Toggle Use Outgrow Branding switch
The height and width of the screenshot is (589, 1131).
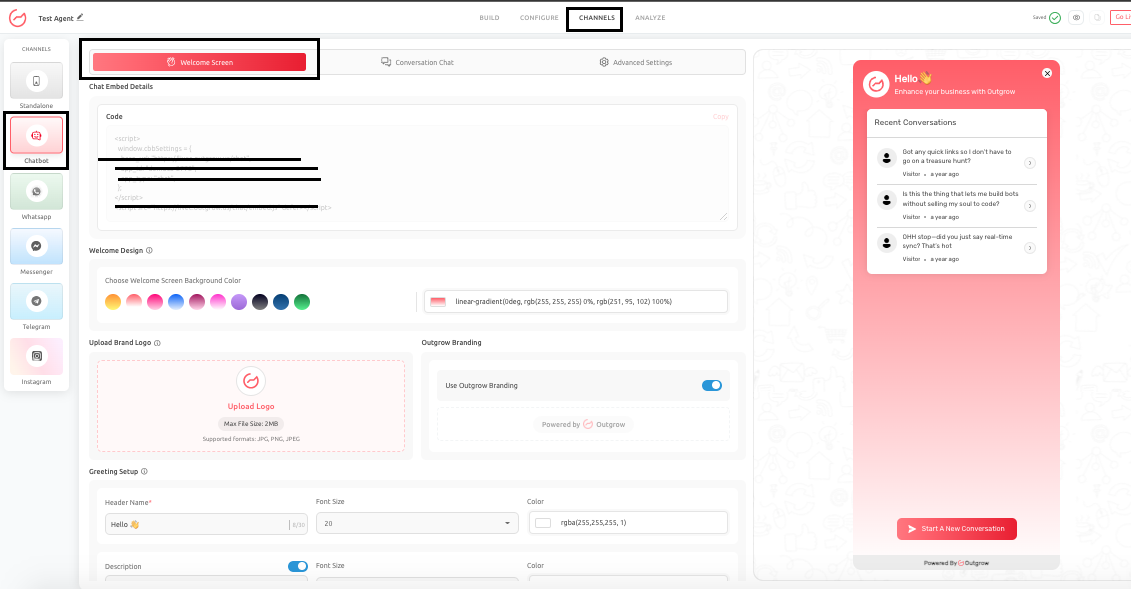coord(712,386)
